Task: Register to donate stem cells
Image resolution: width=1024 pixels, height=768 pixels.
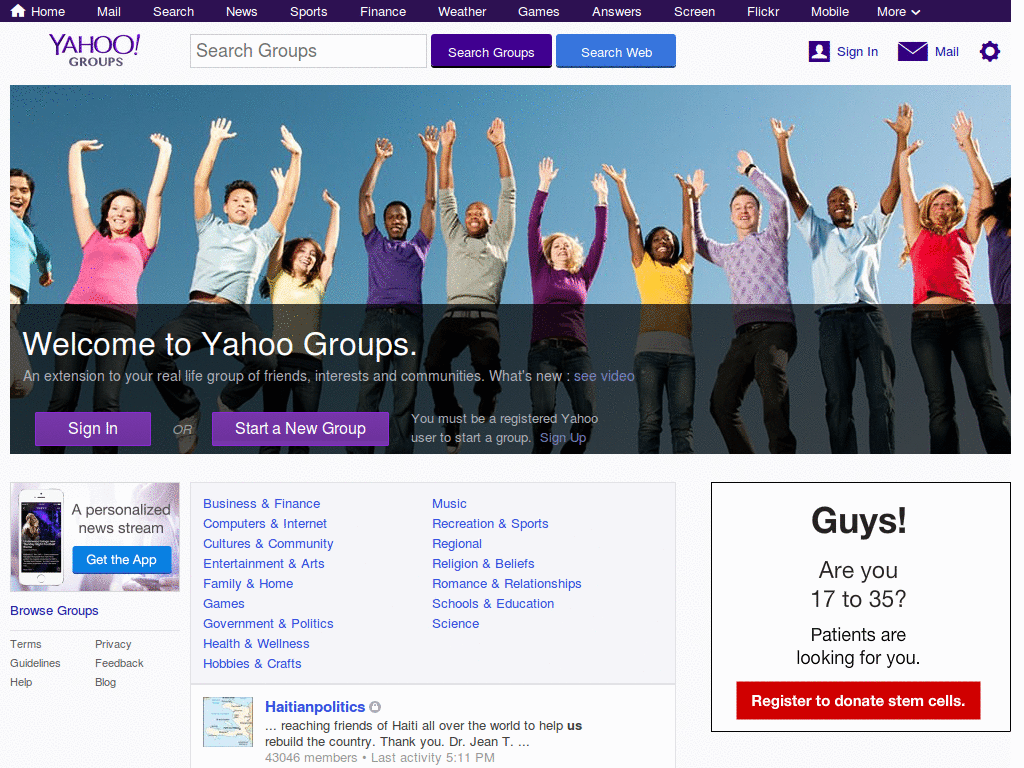Action: pyautogui.click(x=858, y=700)
